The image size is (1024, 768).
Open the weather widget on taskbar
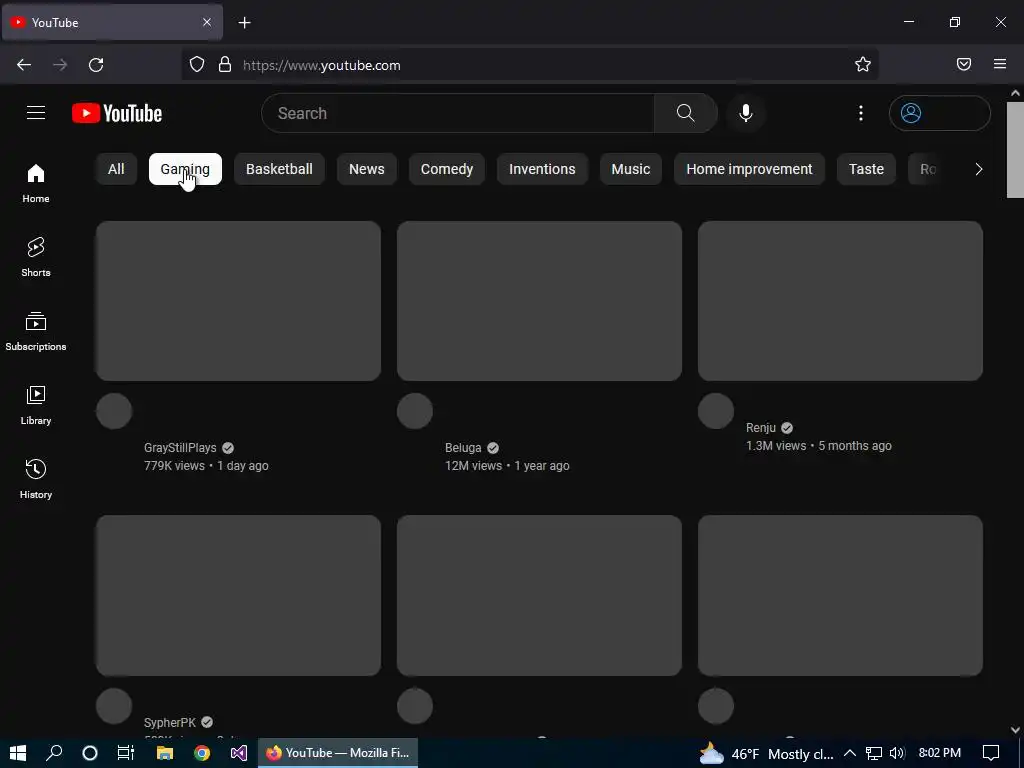(766, 754)
